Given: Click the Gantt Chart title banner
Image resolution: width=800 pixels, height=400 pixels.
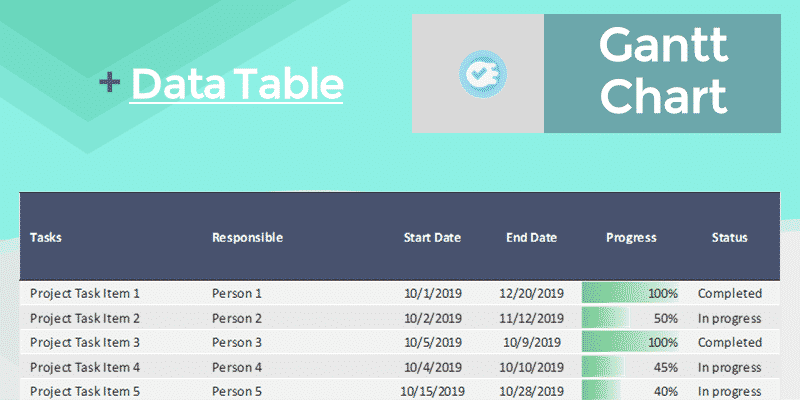Looking at the screenshot, I should click(662, 73).
